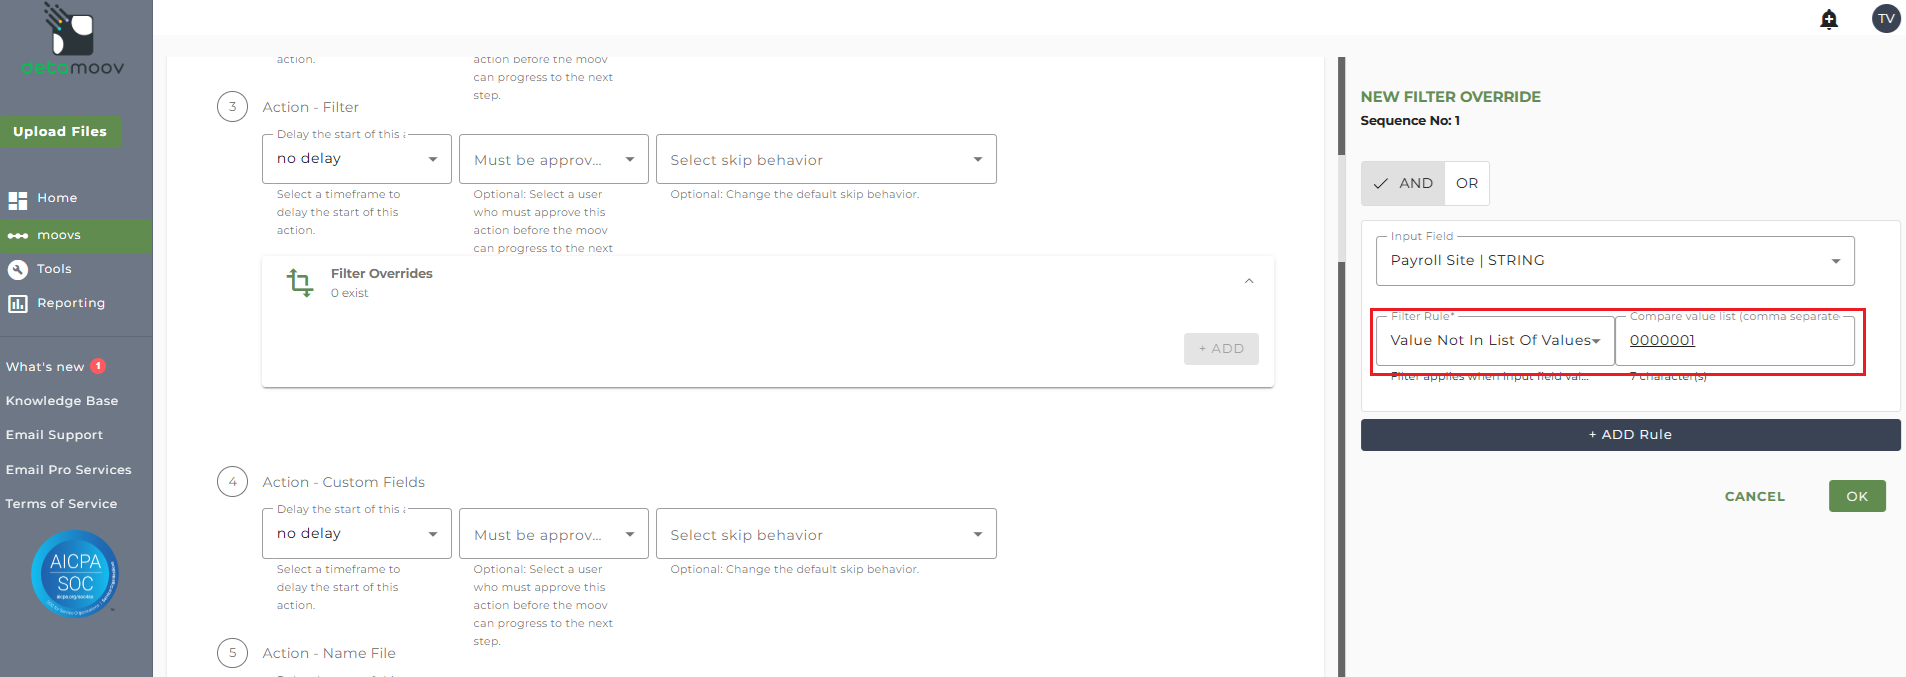Open the Filter Rule dropdown
Image resolution: width=1906 pixels, height=677 pixels.
coord(1495,341)
